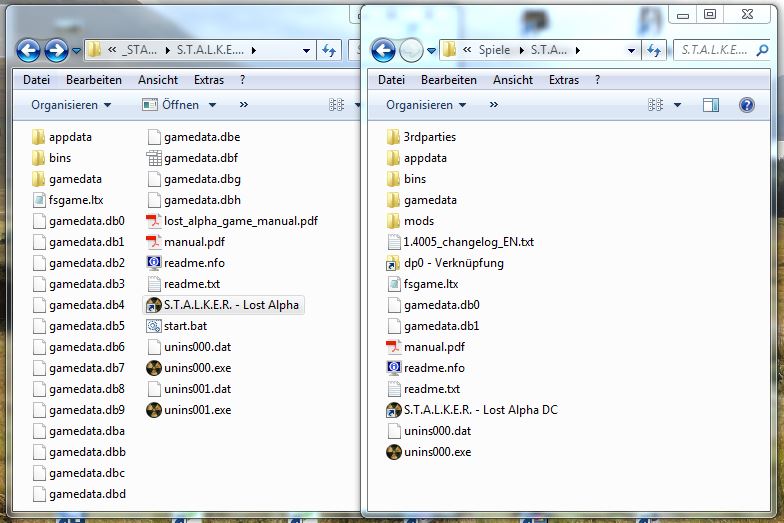The width and height of the screenshot is (784, 523).
Task: Open the ? help menu in the right window
Action: pyautogui.click(x=598, y=80)
